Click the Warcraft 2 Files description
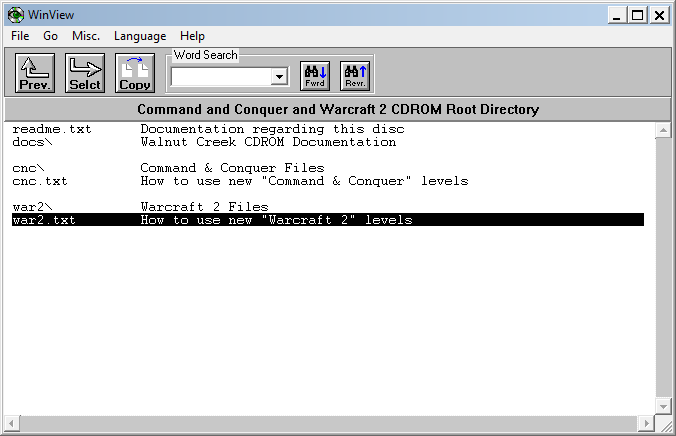Viewport: 676px width, 436px height. (x=204, y=207)
